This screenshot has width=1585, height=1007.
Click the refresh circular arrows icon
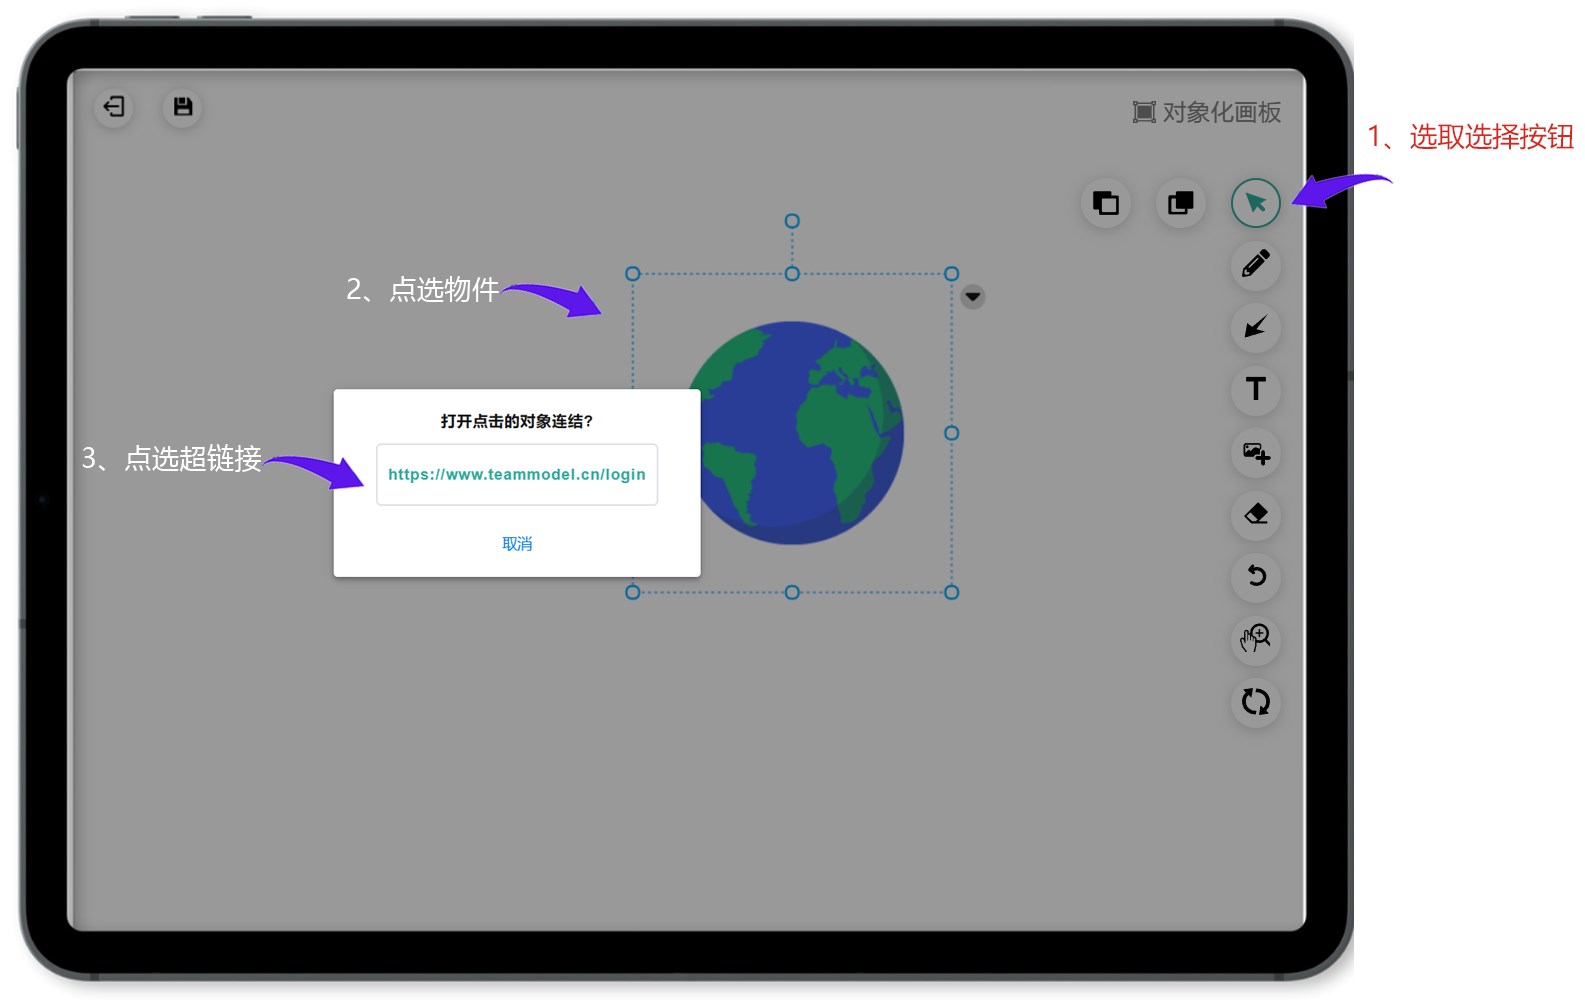(x=1255, y=702)
